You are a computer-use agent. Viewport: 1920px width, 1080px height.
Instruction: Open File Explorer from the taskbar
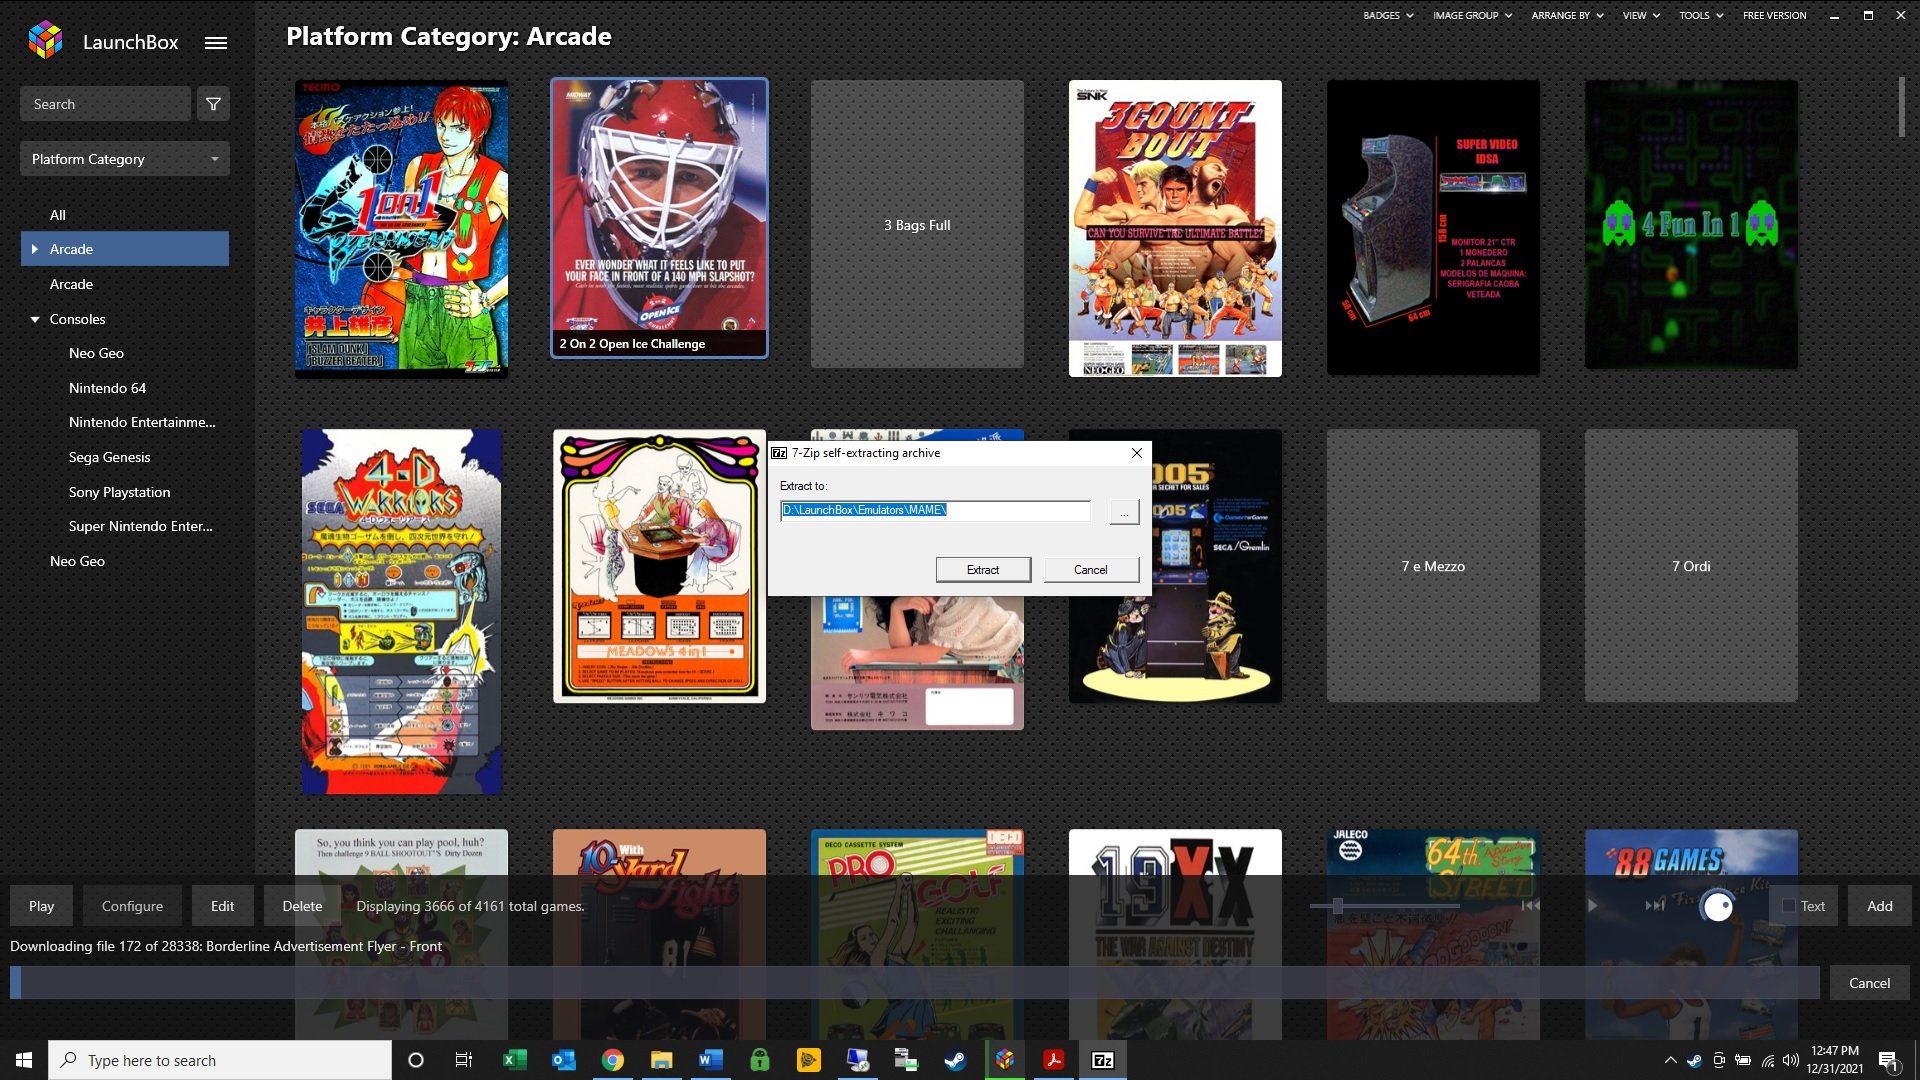(x=661, y=1060)
